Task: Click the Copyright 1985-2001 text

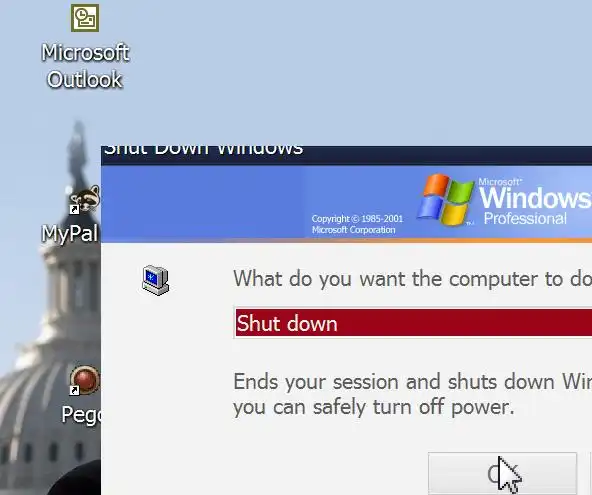Action: tap(357, 219)
